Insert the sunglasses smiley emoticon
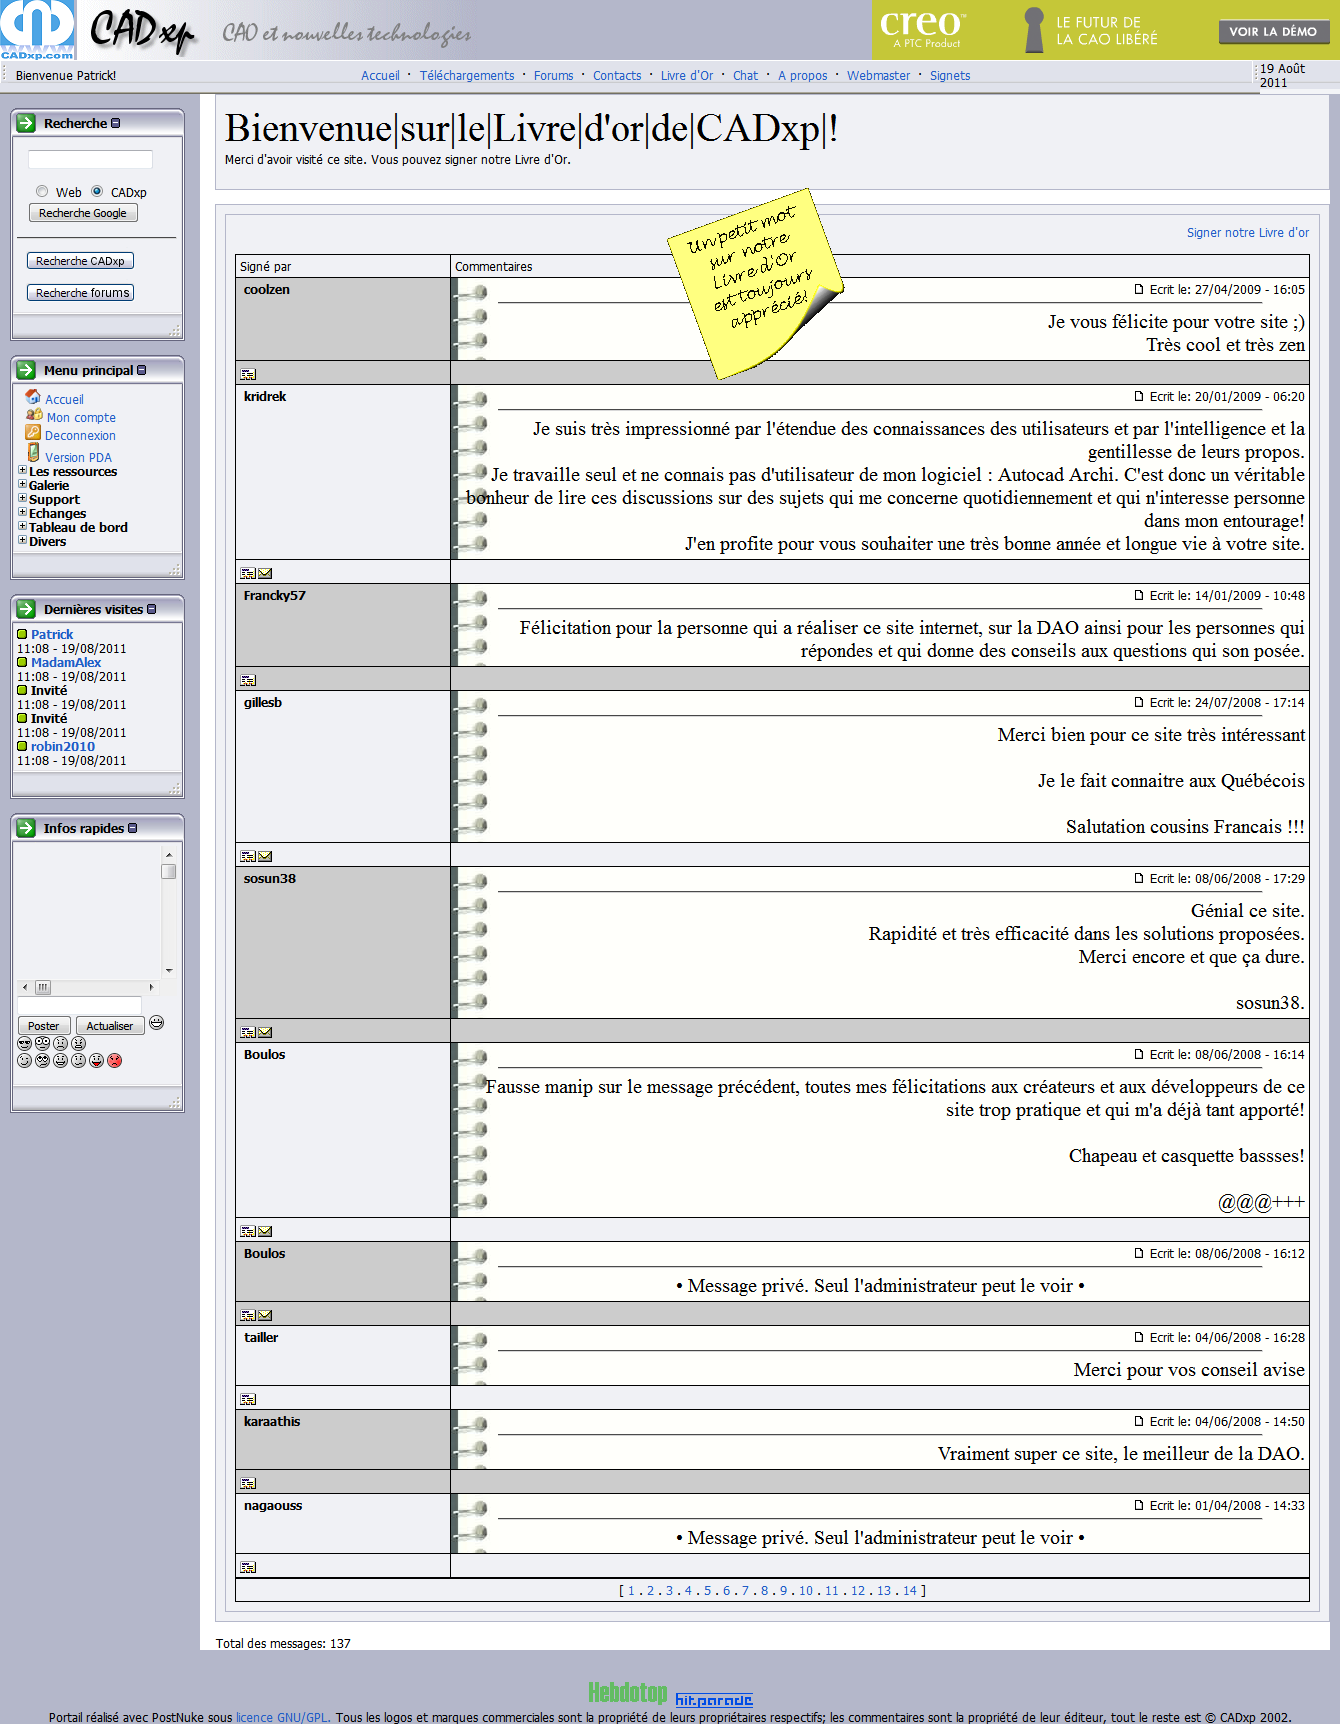This screenshot has height=1724, width=1340. click(x=25, y=1044)
